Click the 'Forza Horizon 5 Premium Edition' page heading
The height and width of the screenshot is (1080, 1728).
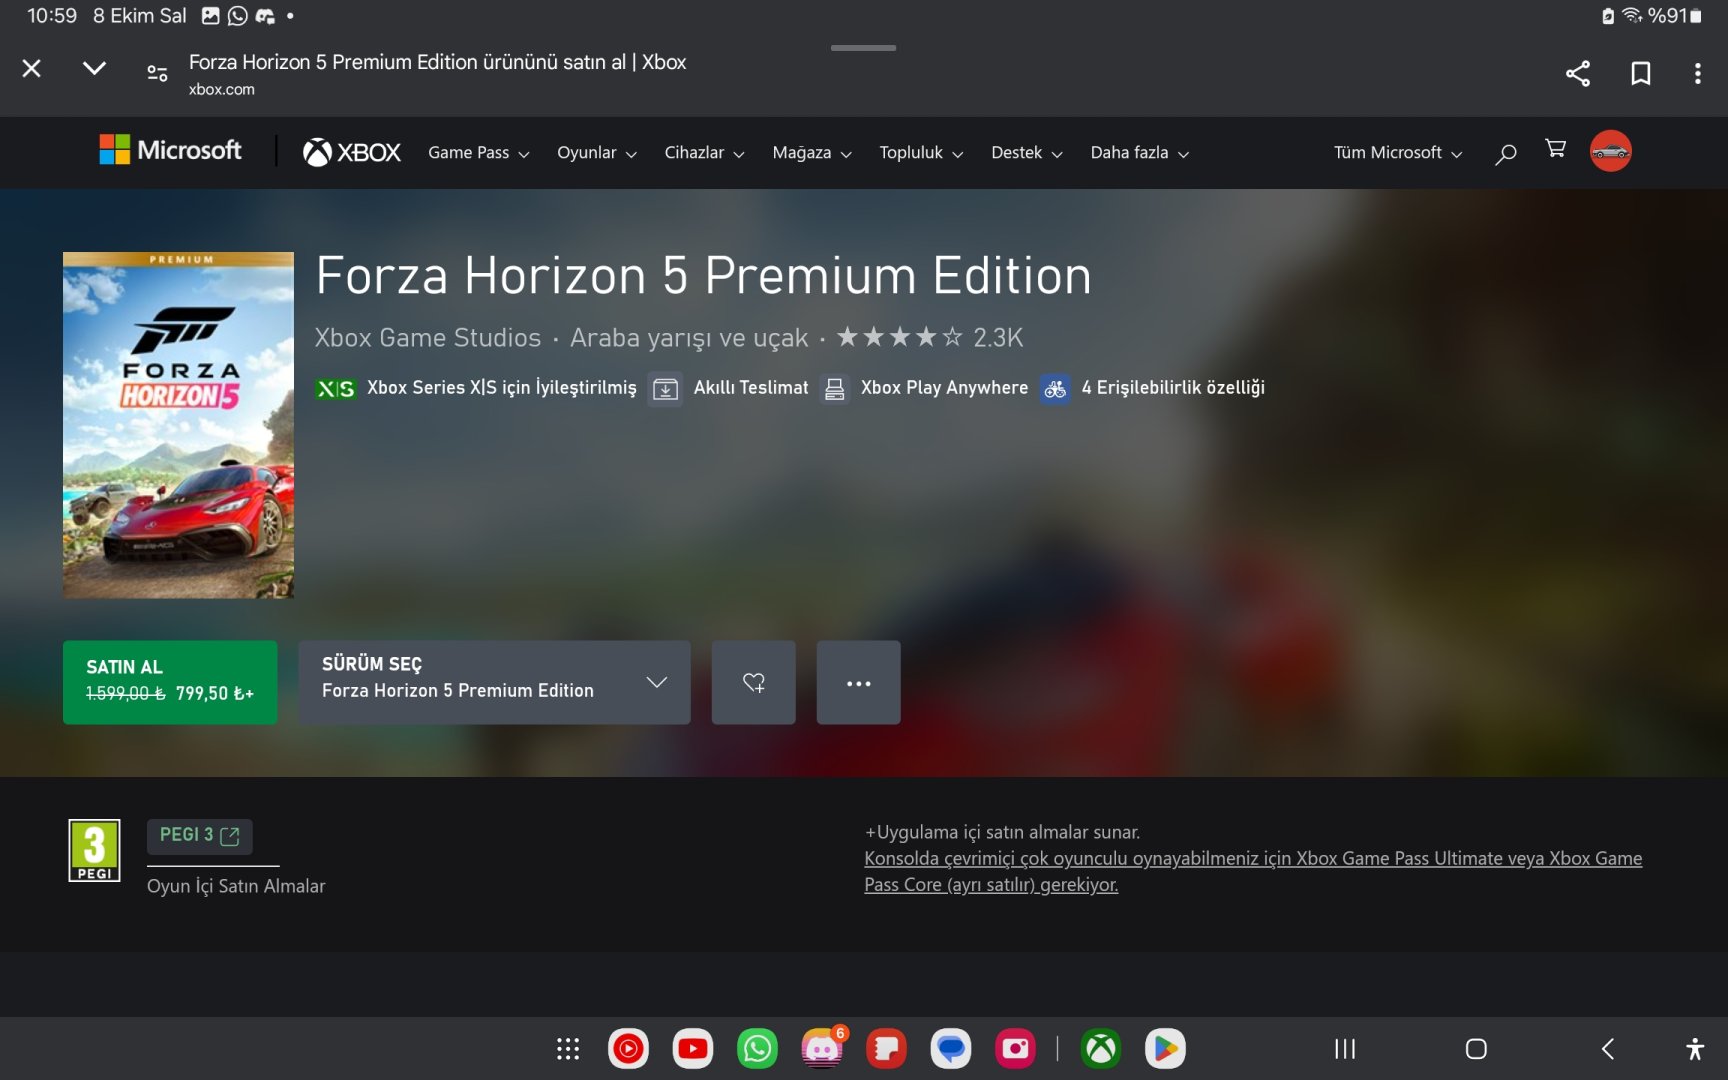tap(703, 275)
